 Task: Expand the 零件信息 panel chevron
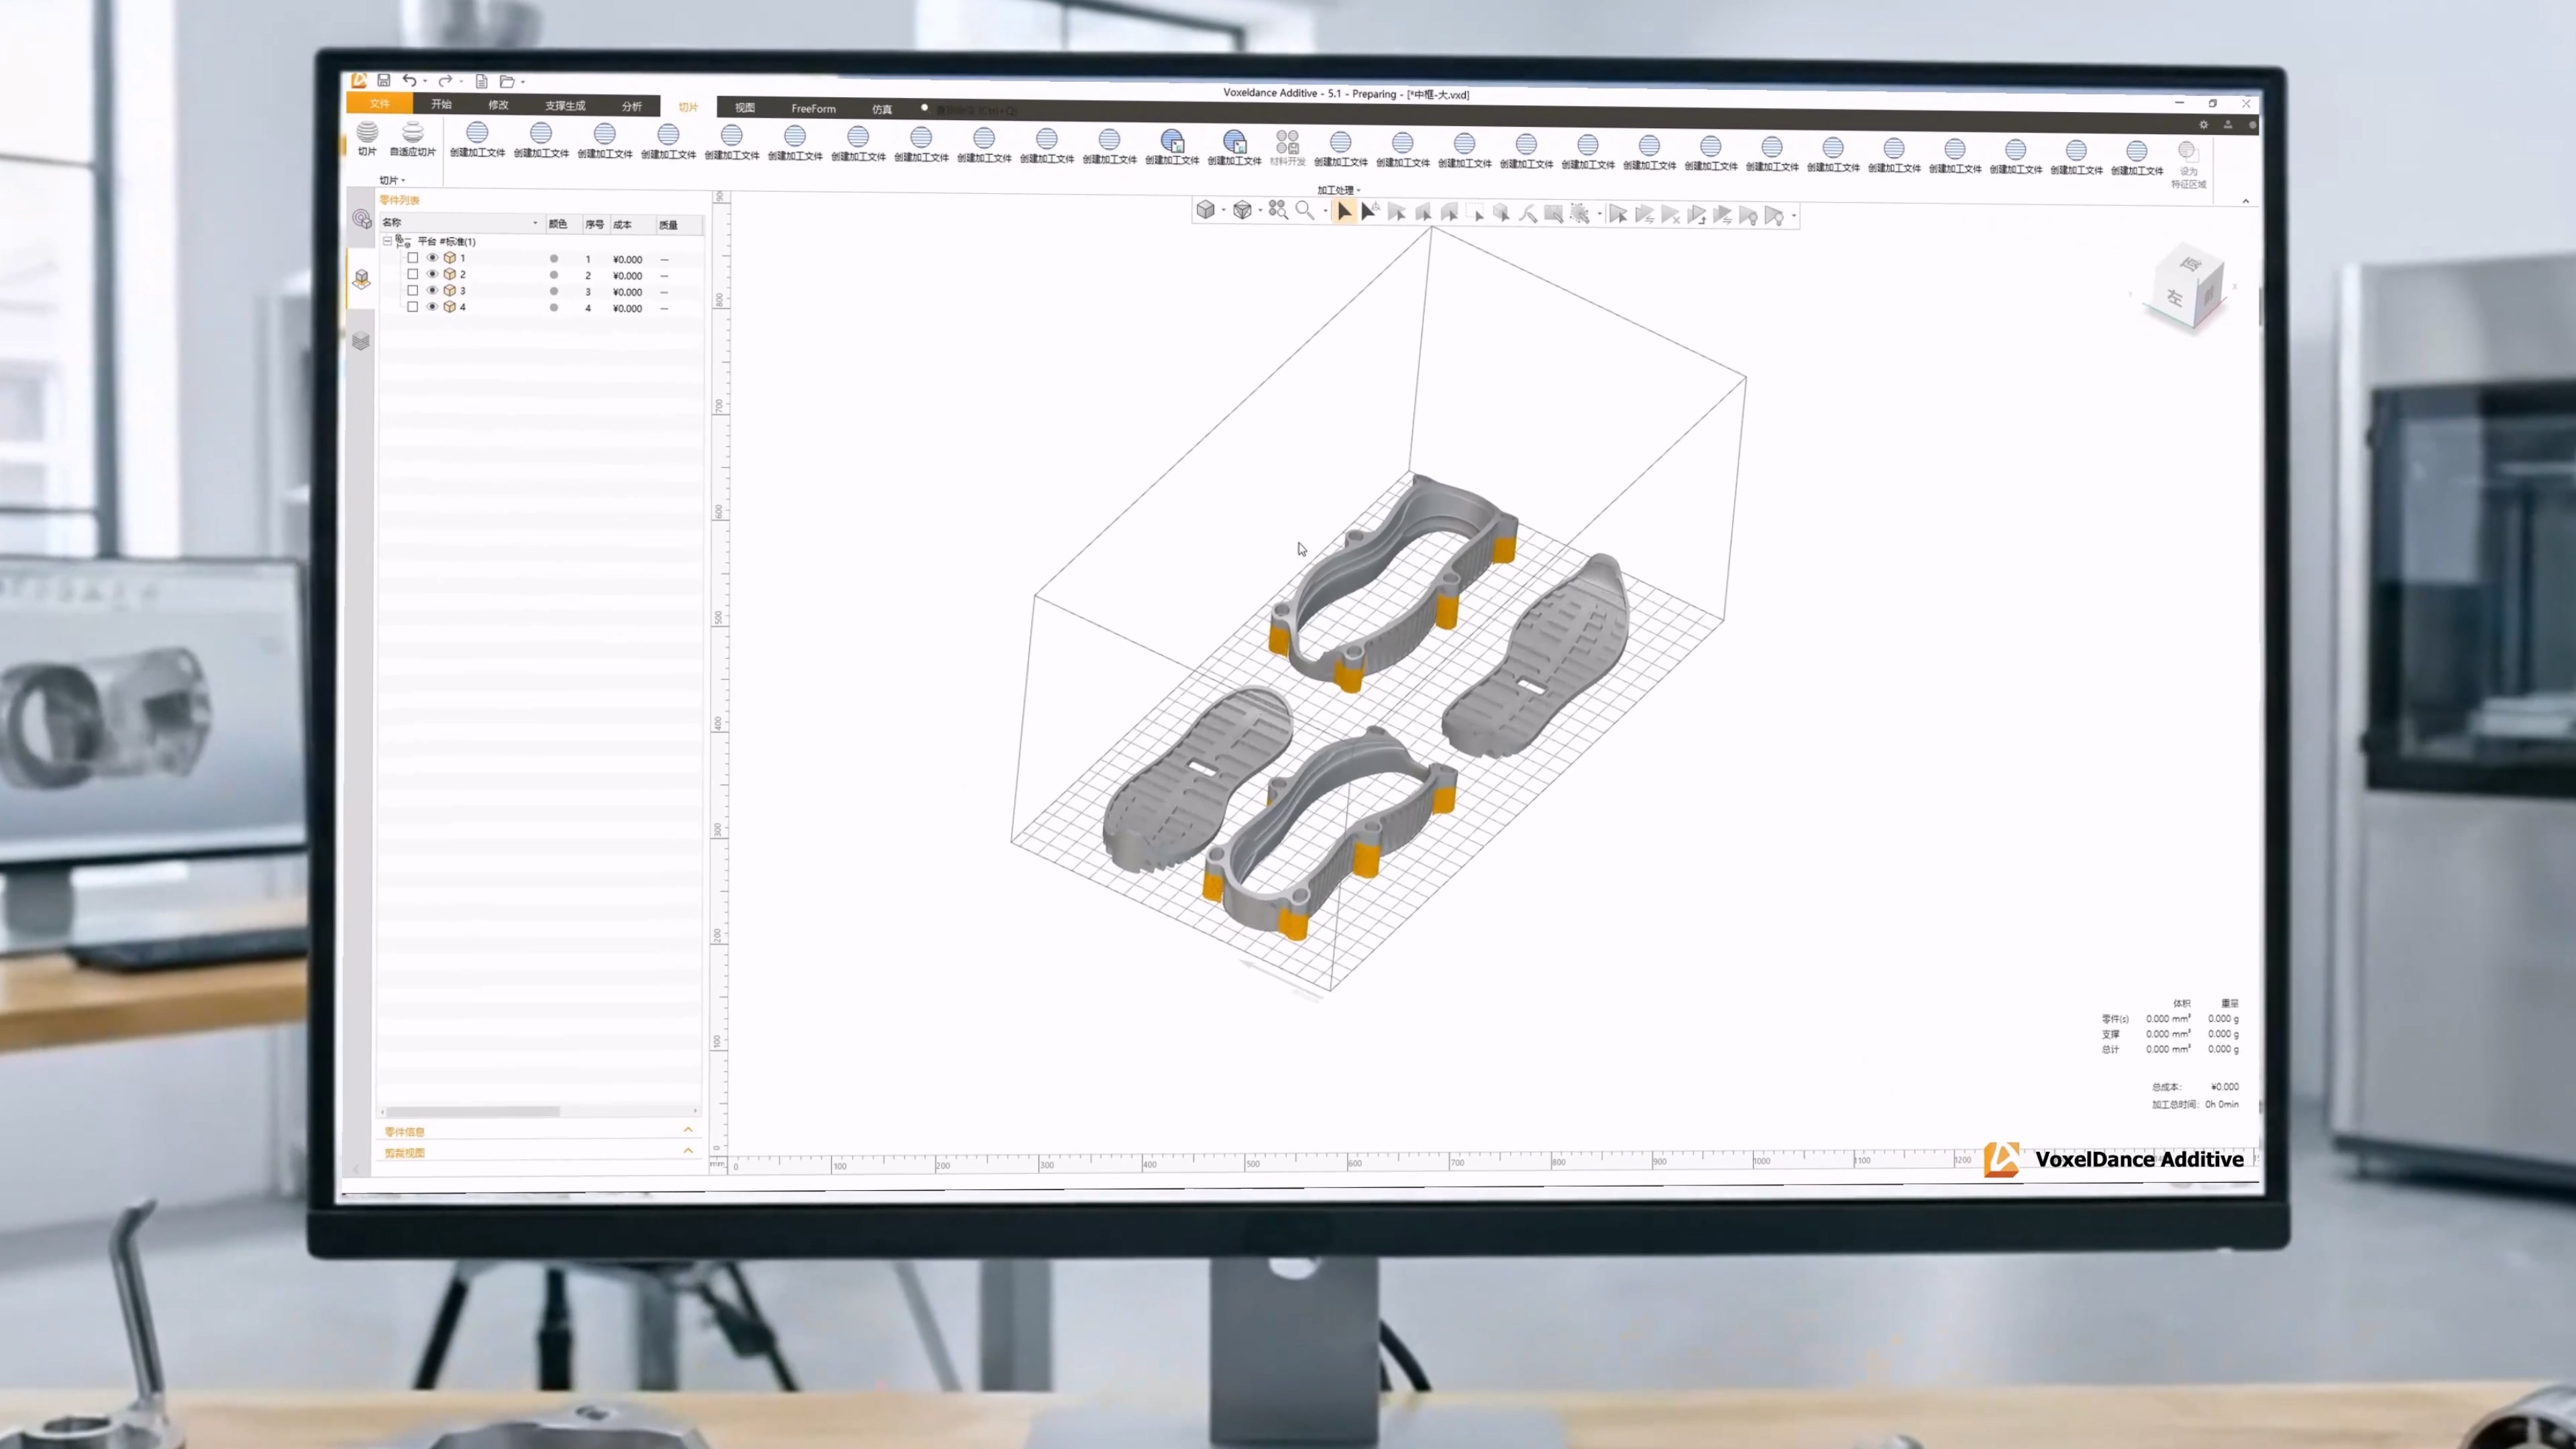pyautogui.click(x=688, y=1130)
